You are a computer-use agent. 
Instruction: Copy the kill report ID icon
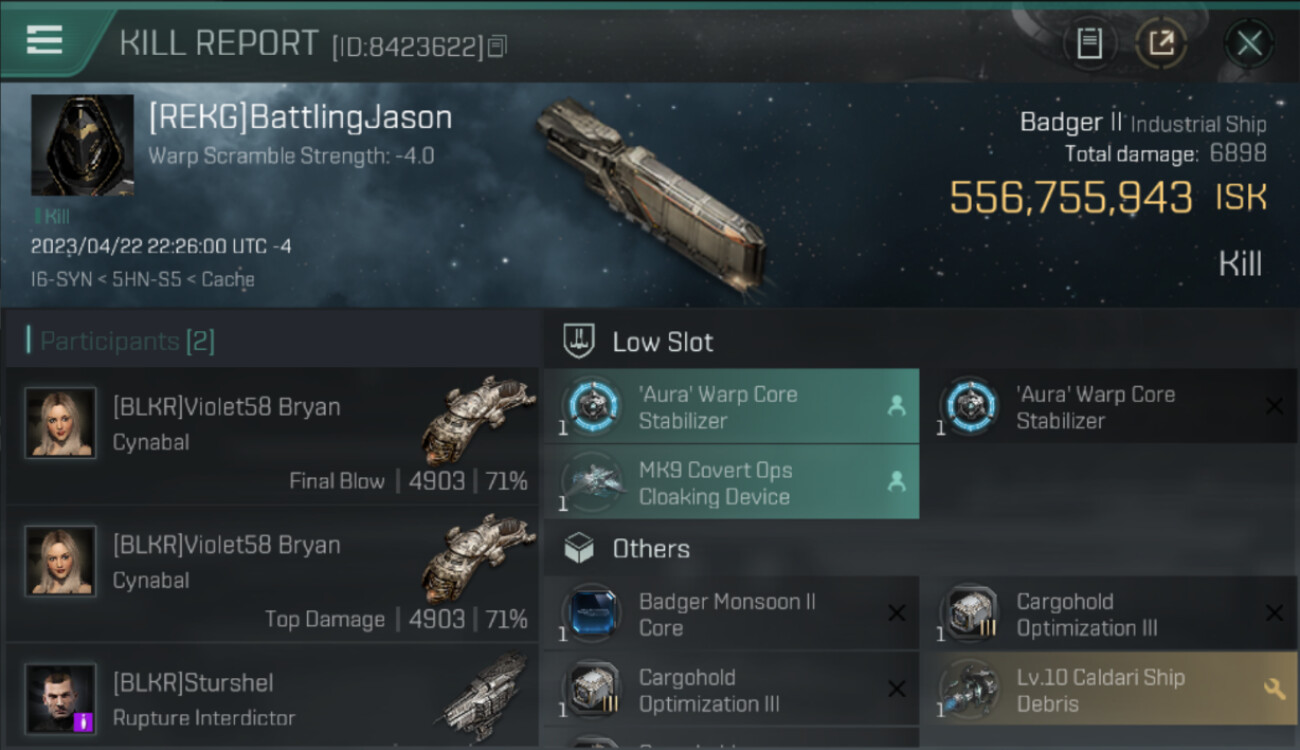498,46
